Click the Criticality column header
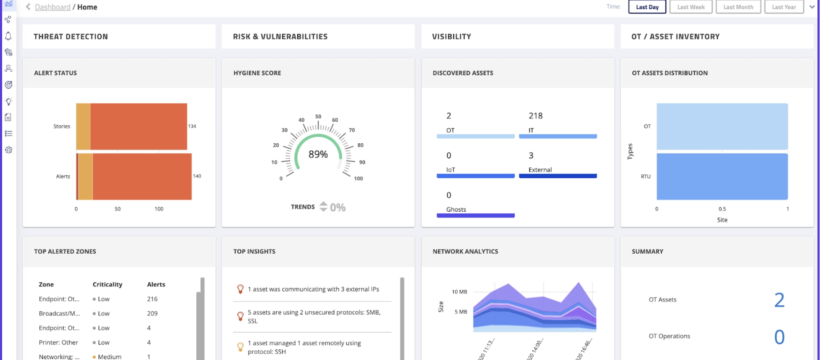This screenshot has width=820, height=360. click(107, 284)
